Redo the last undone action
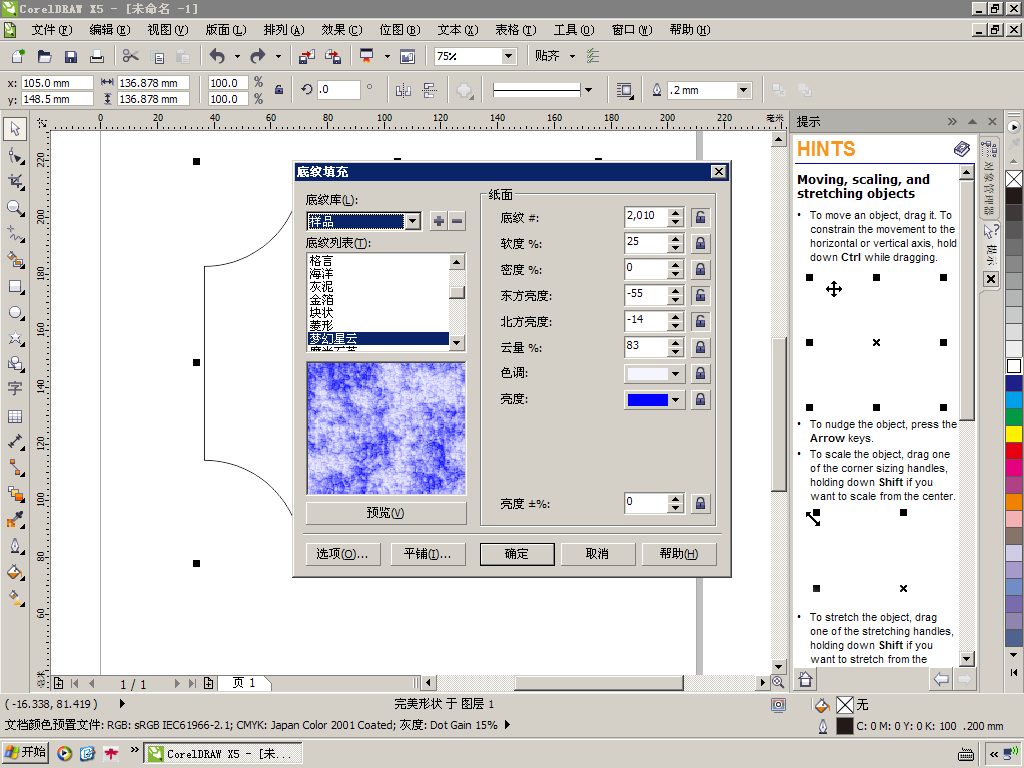The height and width of the screenshot is (768, 1024). 259,56
